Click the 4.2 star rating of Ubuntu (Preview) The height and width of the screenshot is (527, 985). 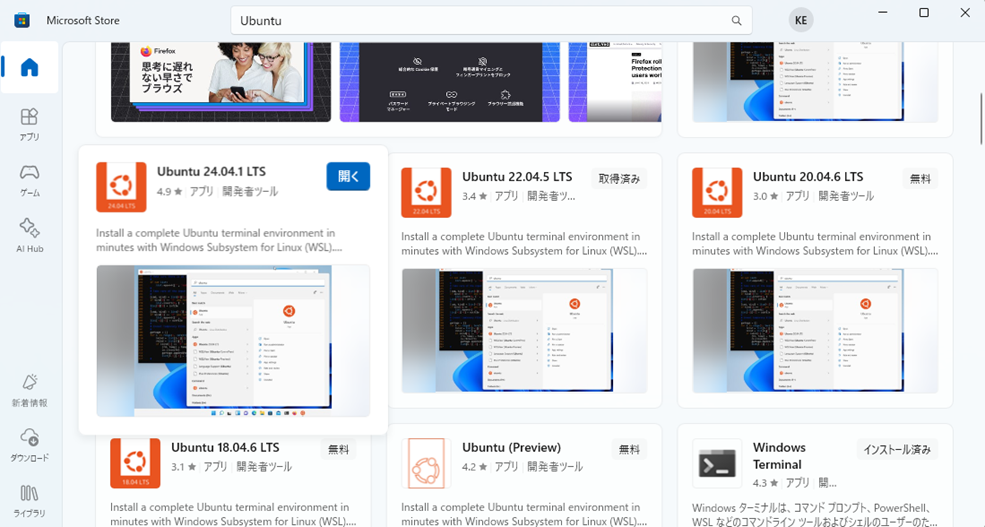click(475, 467)
